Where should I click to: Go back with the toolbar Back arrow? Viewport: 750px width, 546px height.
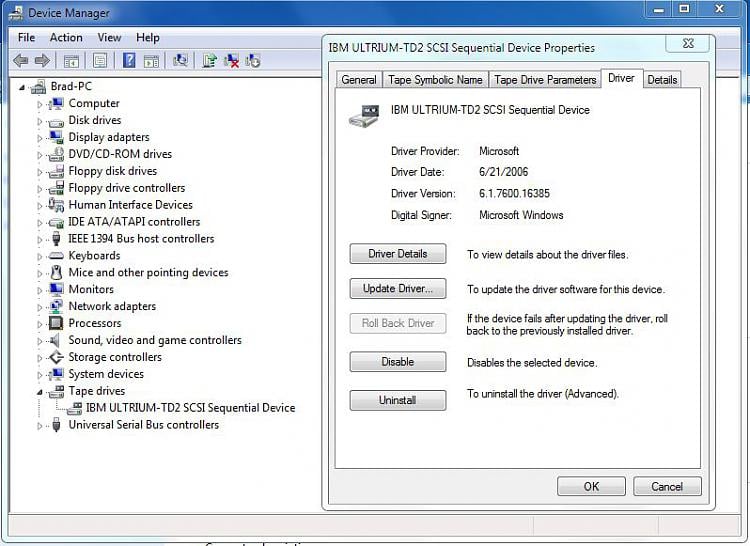click(x=21, y=61)
